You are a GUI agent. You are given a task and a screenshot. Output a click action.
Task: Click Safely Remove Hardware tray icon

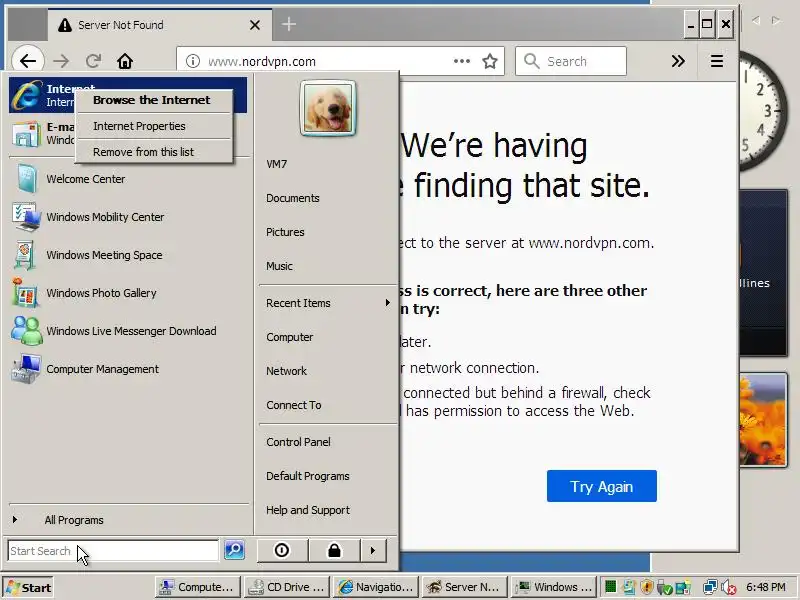point(664,588)
